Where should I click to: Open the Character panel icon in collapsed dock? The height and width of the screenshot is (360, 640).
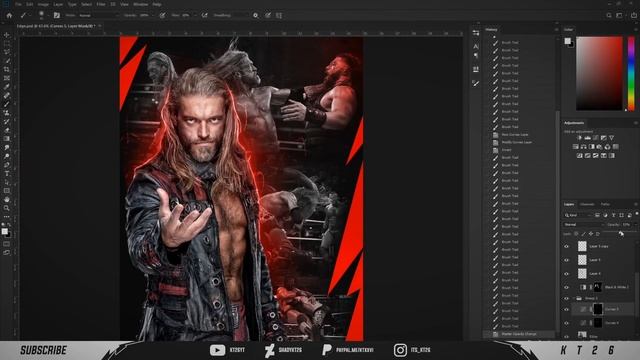pos(476,47)
